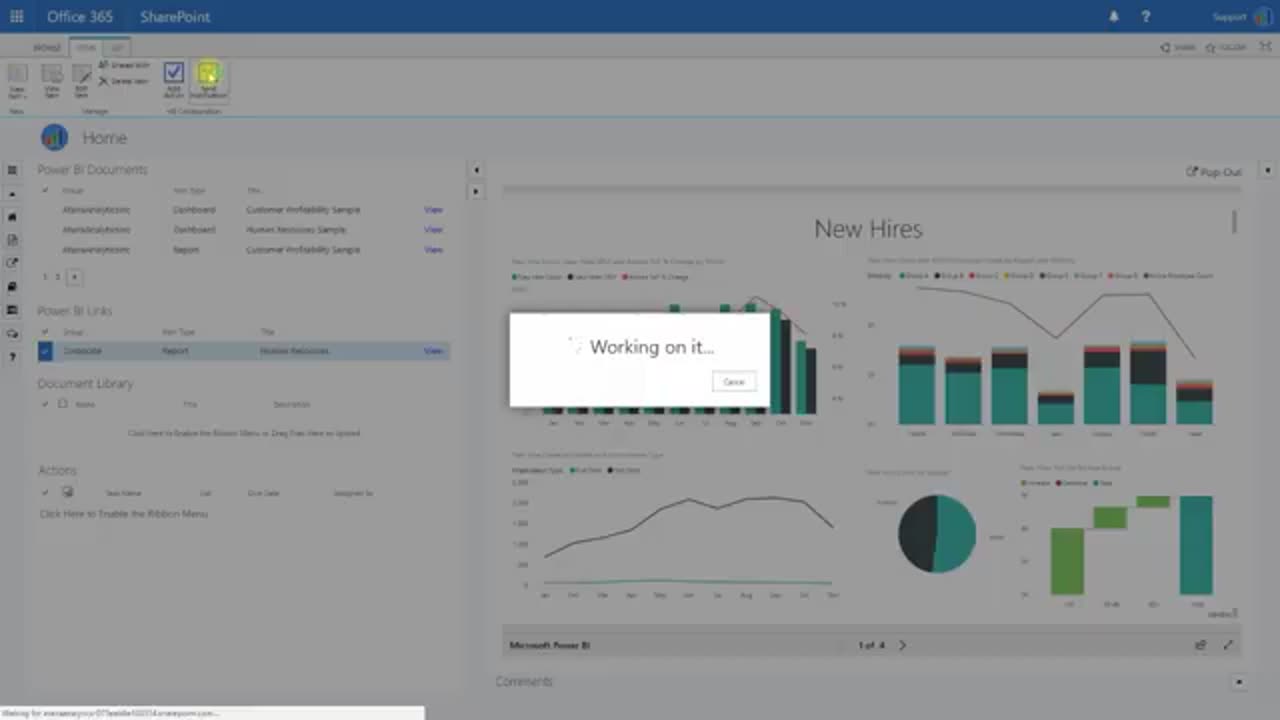Click the external link sidebar icon

(12, 263)
